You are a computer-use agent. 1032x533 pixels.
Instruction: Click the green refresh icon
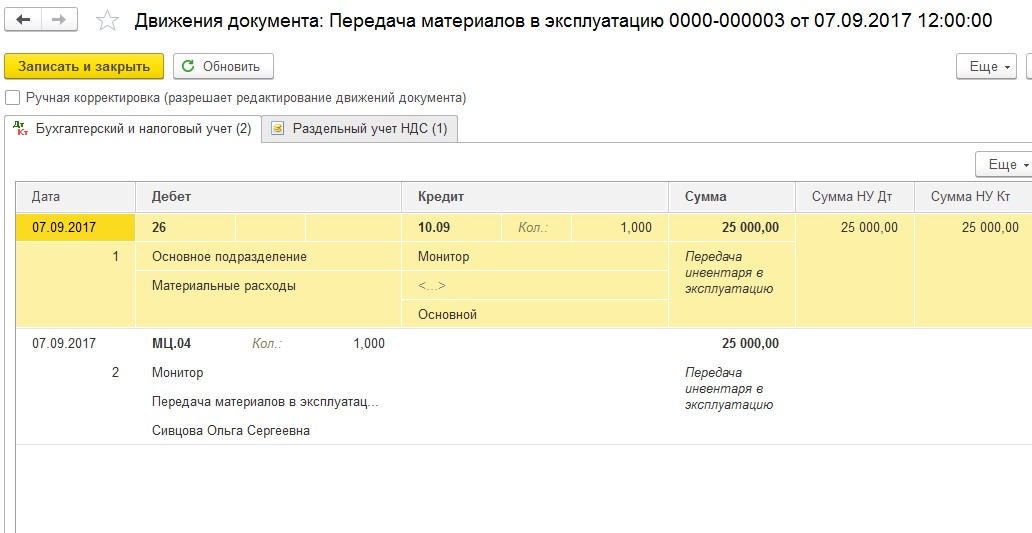point(188,67)
